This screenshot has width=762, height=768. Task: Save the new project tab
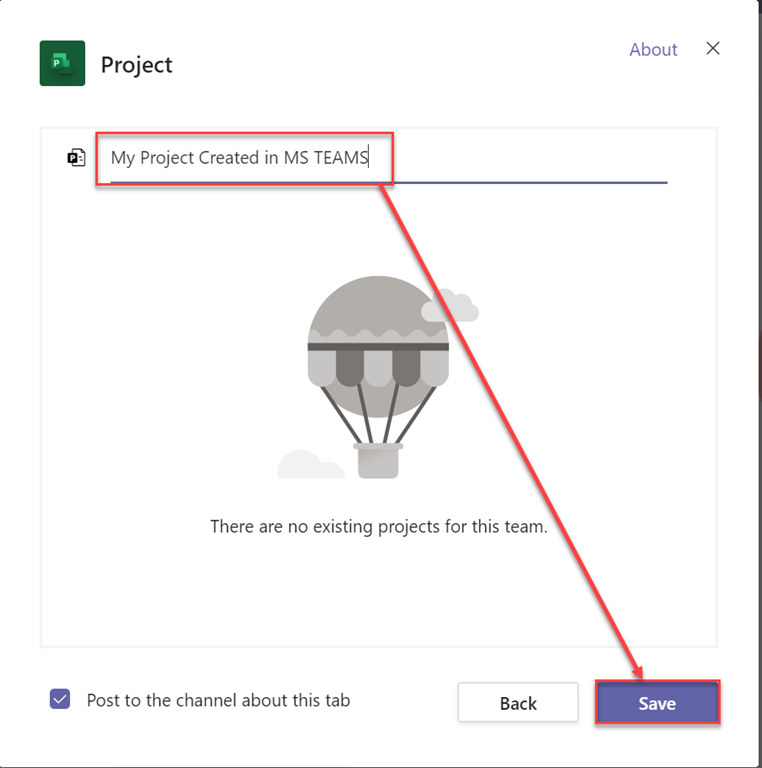[657, 703]
